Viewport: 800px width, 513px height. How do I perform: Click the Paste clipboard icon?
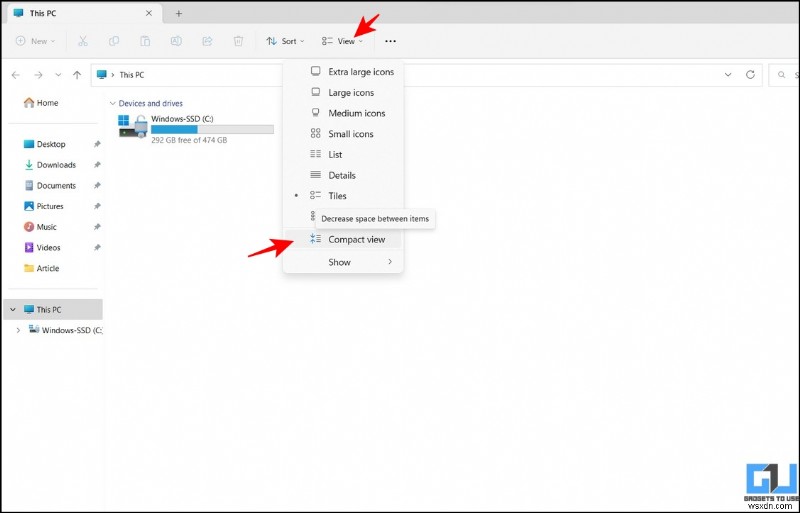[145, 41]
